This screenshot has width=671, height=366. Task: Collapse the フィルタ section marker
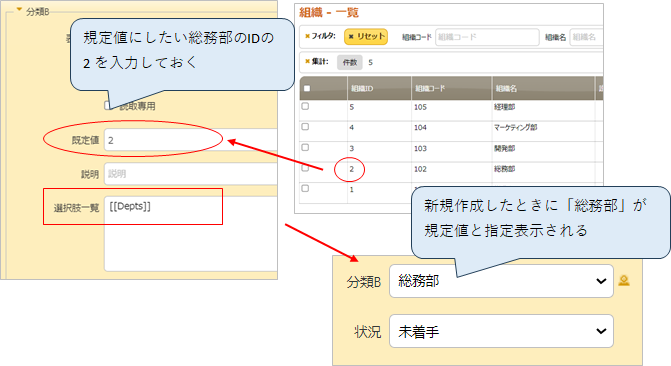(x=307, y=36)
